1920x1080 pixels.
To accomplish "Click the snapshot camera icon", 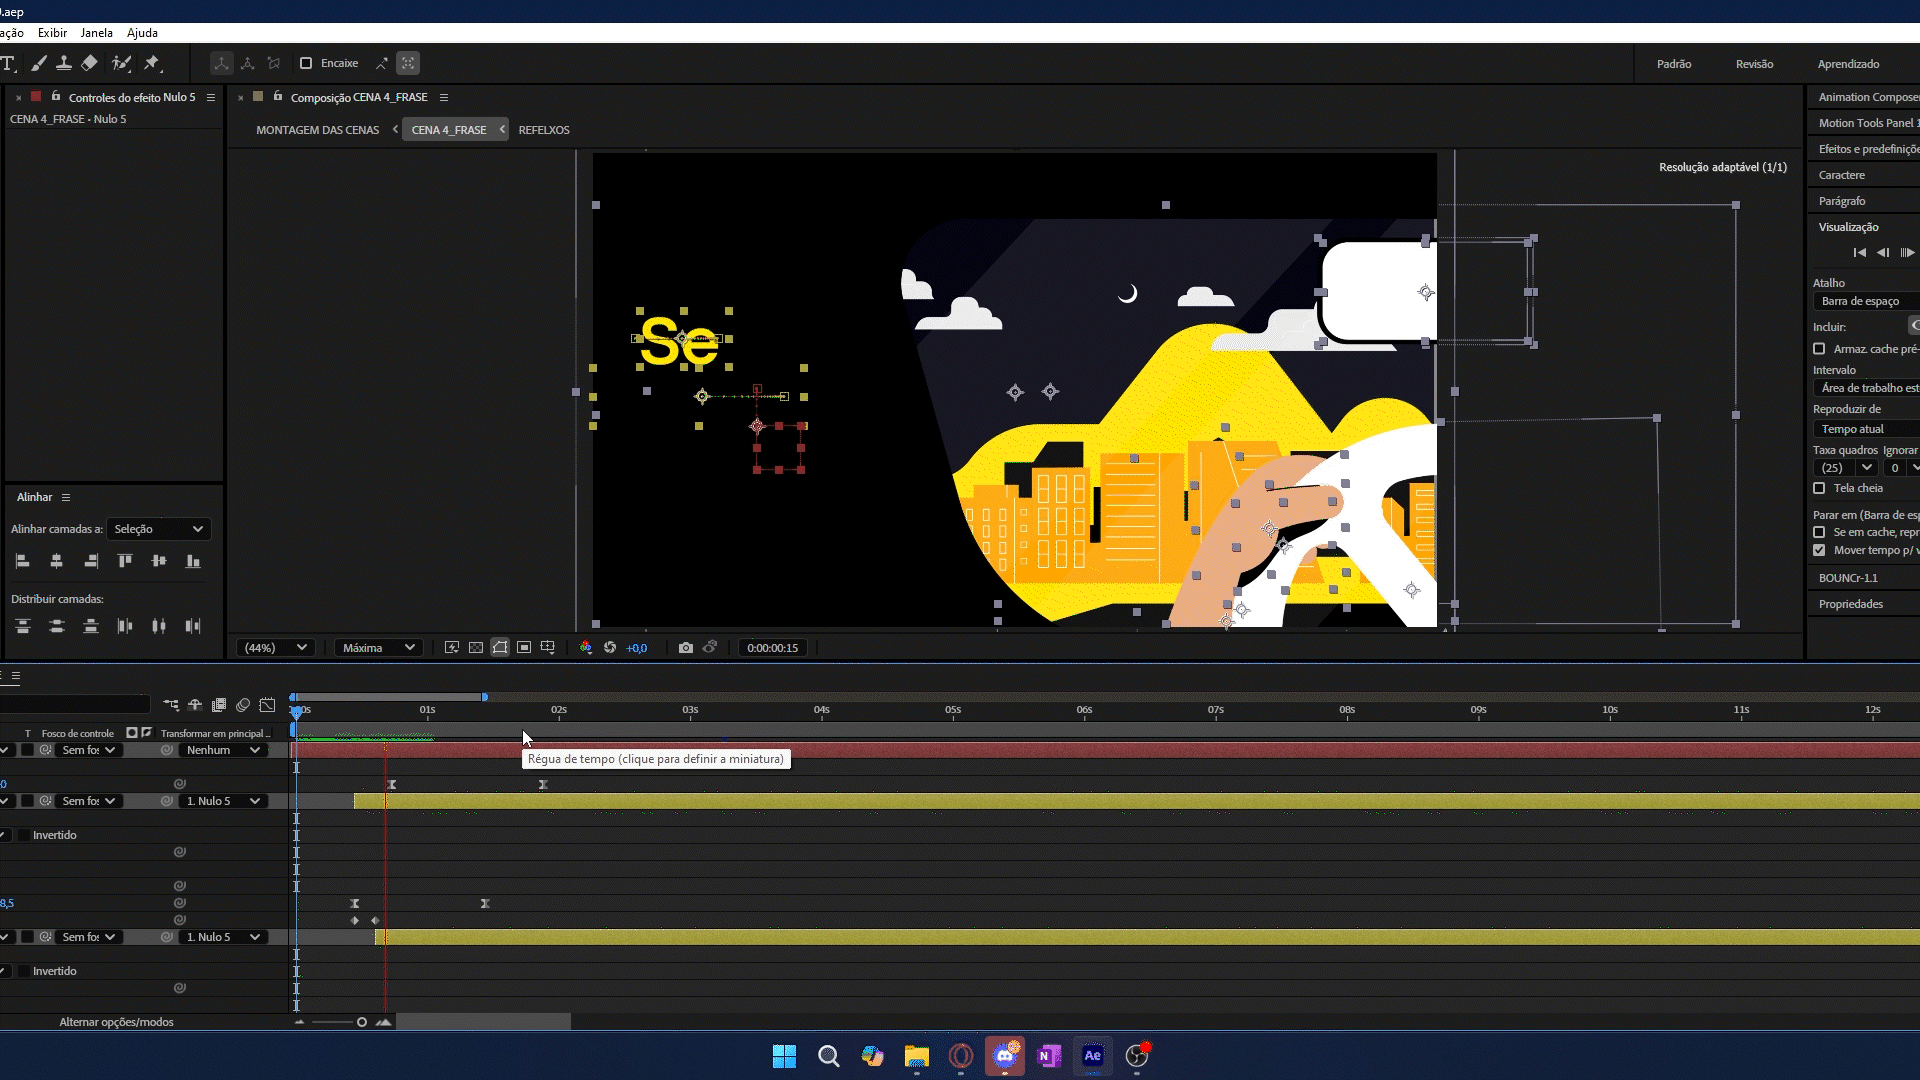I will (x=685, y=648).
